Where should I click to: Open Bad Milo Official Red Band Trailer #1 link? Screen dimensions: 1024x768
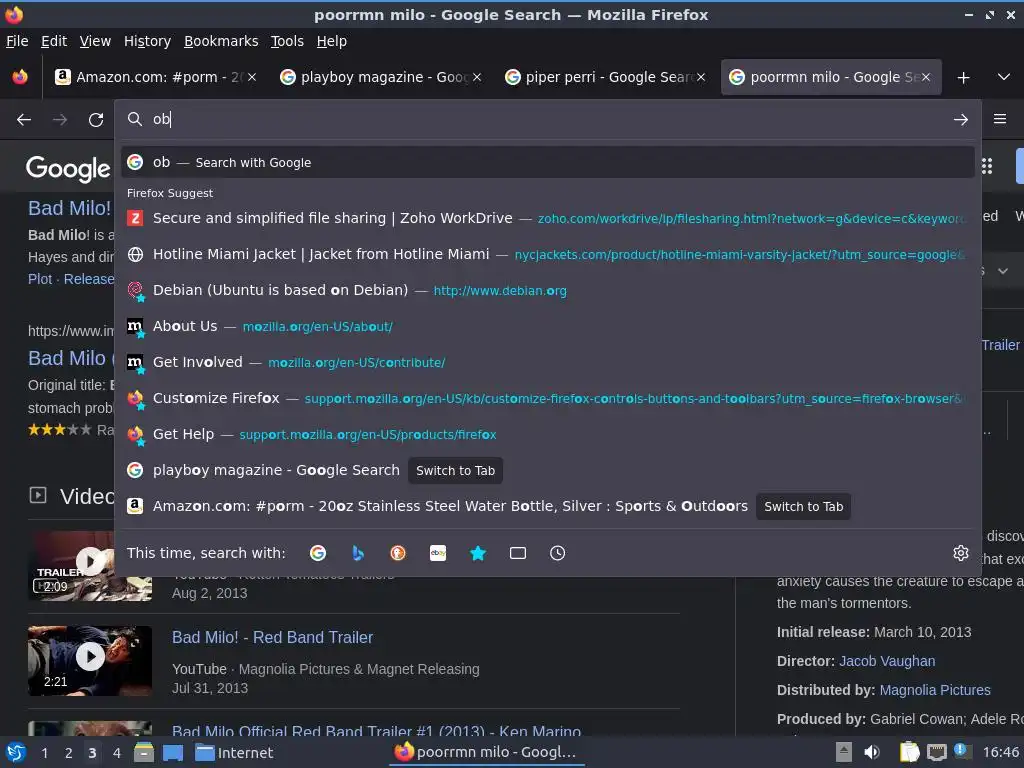click(376, 731)
